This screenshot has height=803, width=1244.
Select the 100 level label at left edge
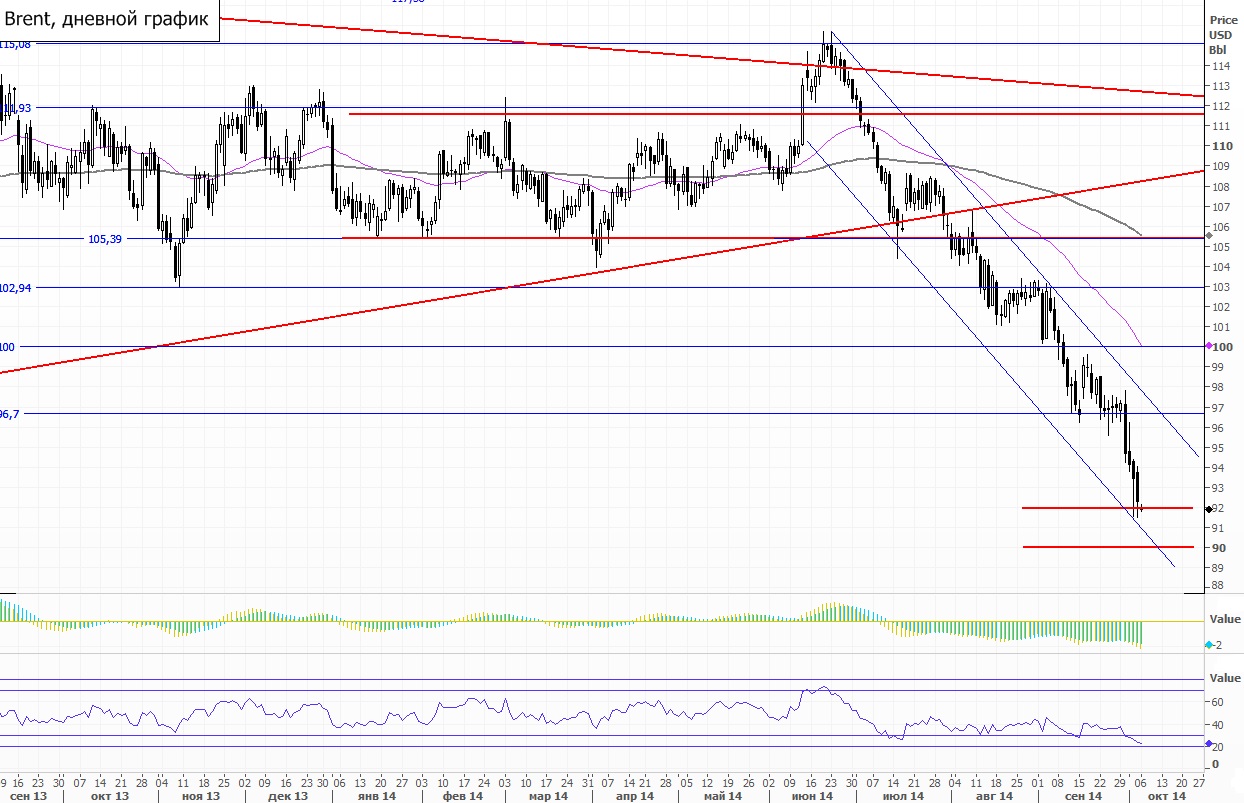coord(8,346)
